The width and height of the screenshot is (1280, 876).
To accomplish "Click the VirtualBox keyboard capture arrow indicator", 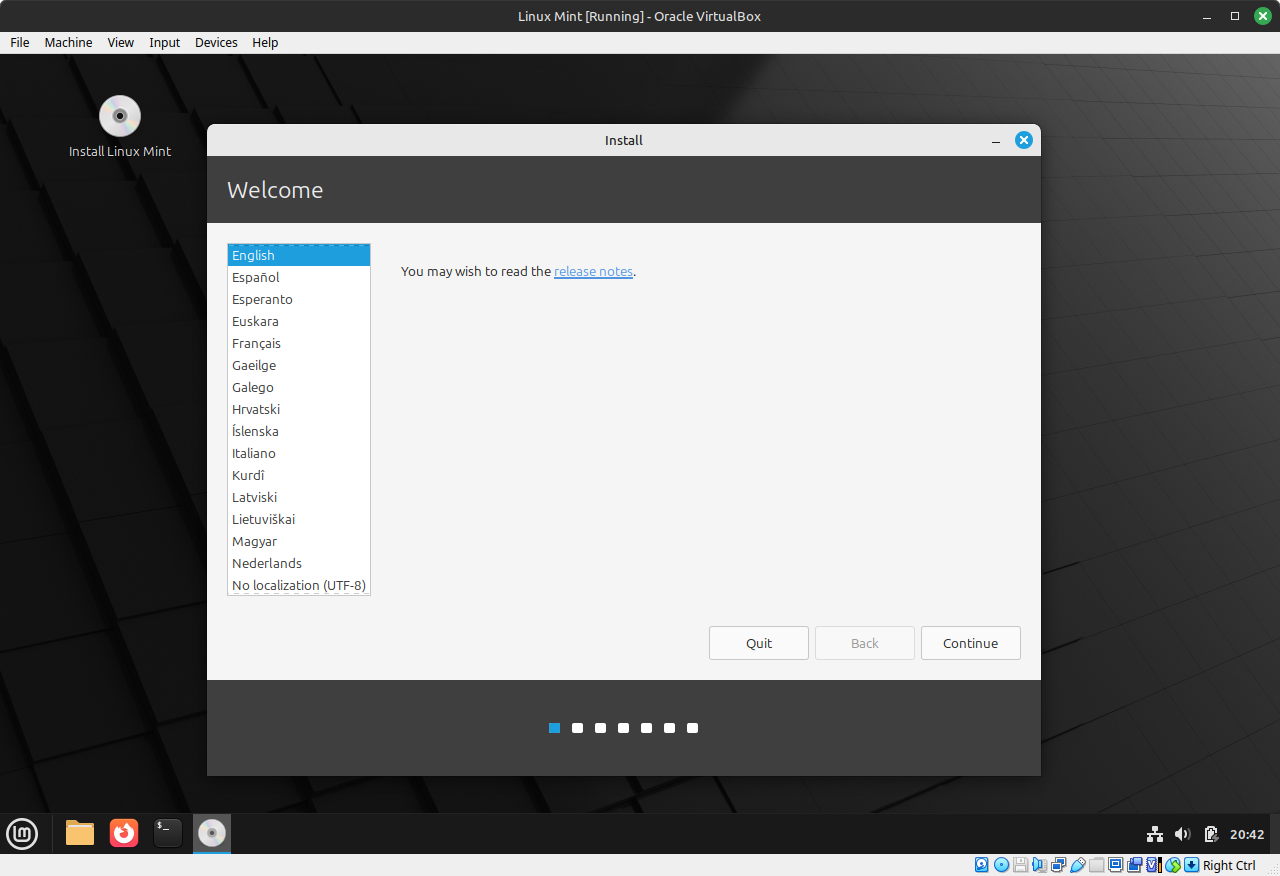I will click(1191, 865).
